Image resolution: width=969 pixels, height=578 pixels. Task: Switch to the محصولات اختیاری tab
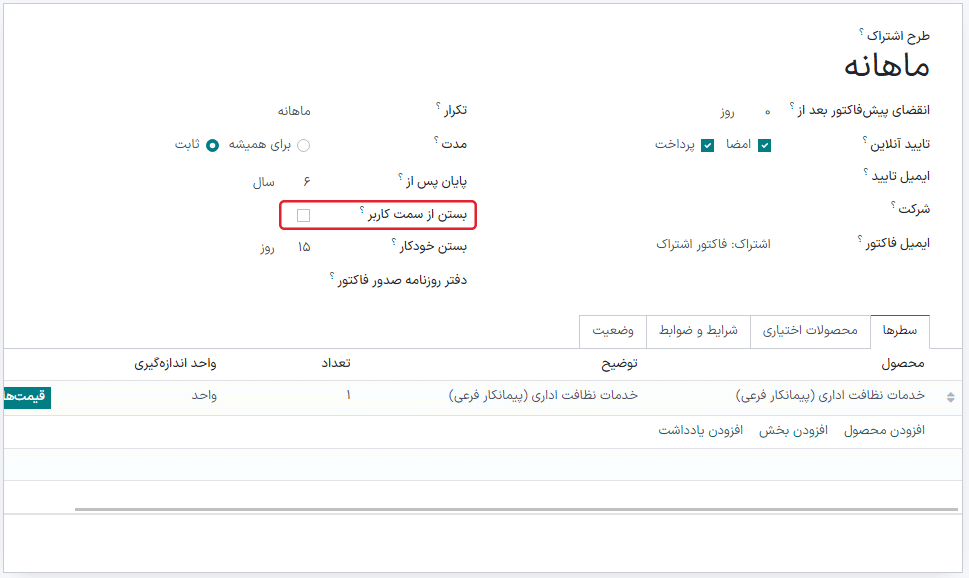(x=810, y=332)
